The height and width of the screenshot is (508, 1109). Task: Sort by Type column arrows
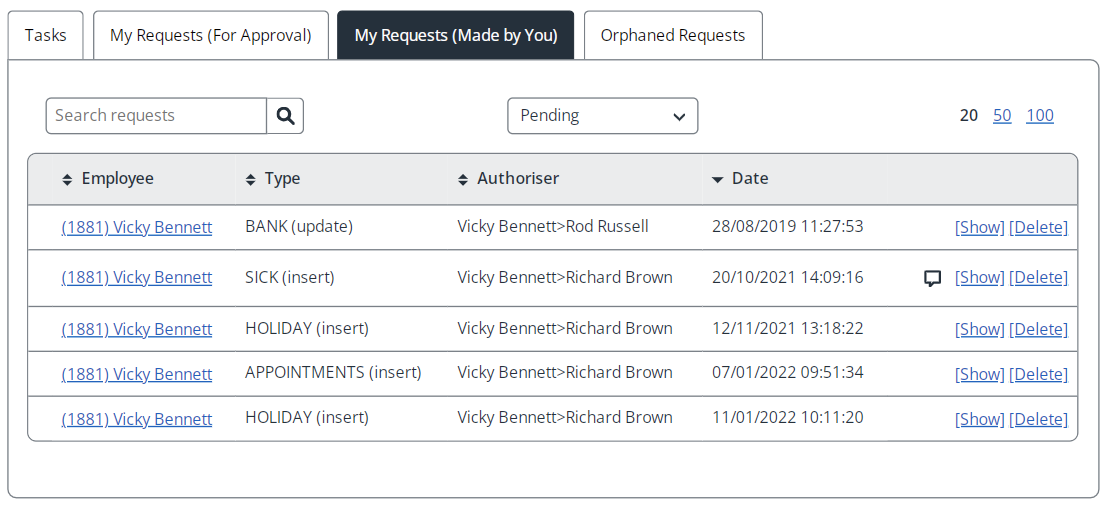tap(251, 180)
